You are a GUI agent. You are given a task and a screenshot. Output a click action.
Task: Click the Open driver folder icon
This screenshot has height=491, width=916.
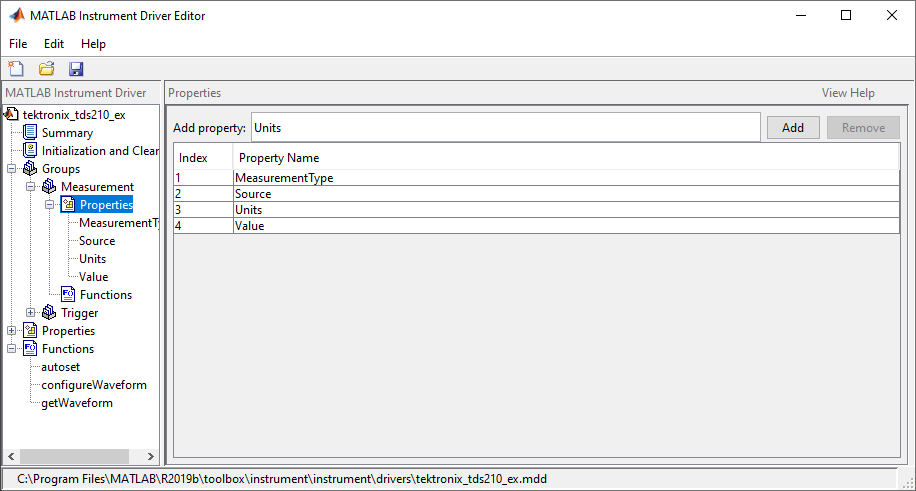pyautogui.click(x=46, y=69)
